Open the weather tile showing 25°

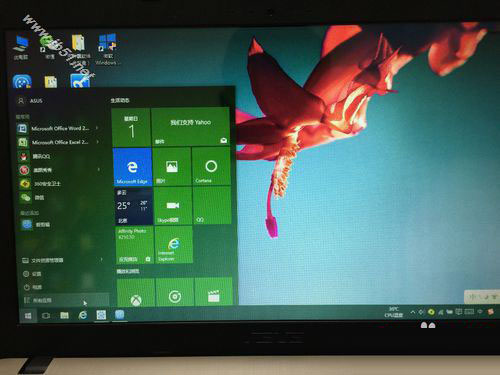133,206
